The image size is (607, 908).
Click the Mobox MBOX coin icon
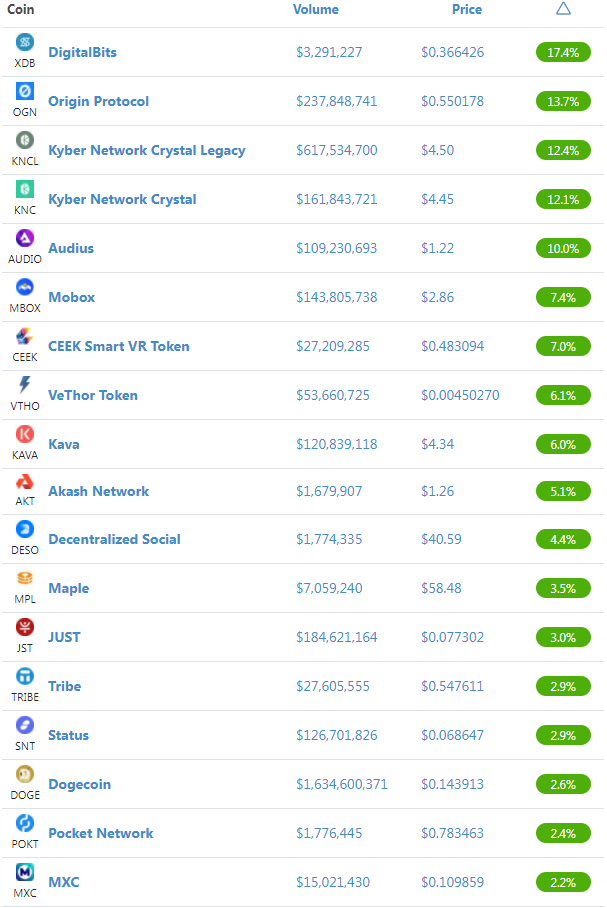(x=24, y=287)
